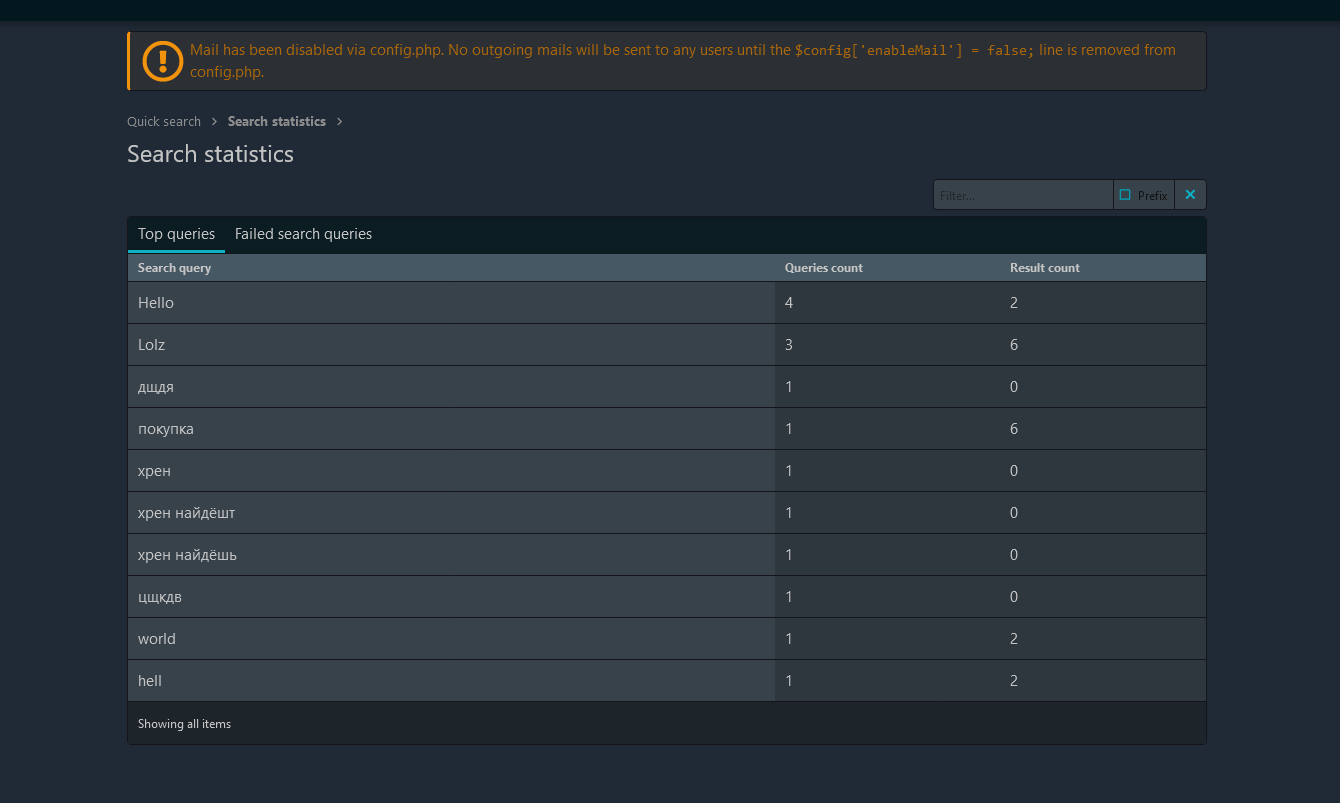Click the chevron after Quick search breadcrumb
Image resolution: width=1340 pixels, height=803 pixels.
(212, 121)
